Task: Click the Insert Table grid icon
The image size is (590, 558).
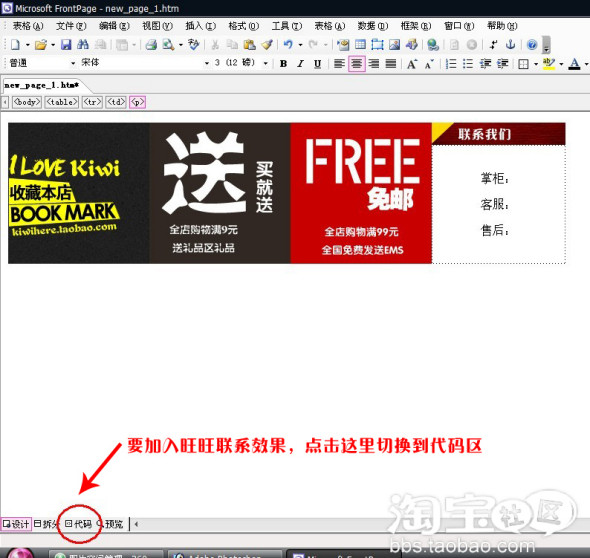Action: 360,45
